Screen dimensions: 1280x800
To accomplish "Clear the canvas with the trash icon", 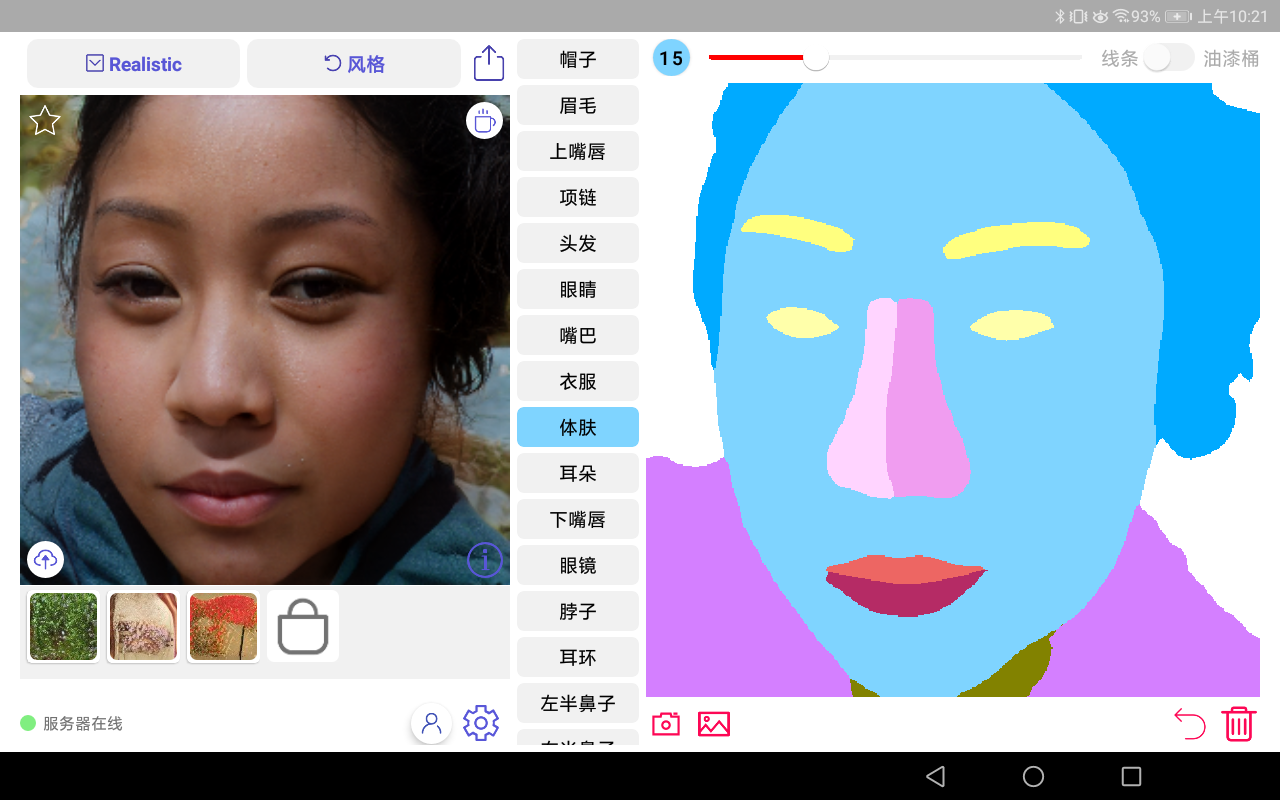I will tap(1239, 723).
